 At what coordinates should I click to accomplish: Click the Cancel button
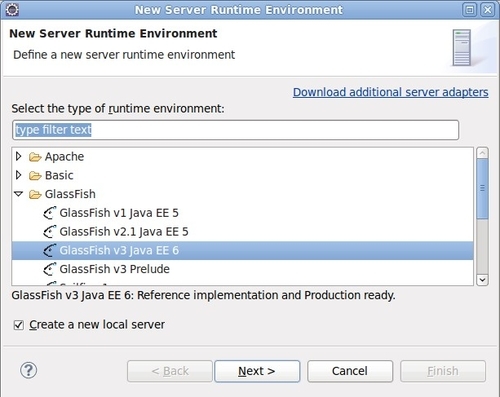click(x=350, y=371)
